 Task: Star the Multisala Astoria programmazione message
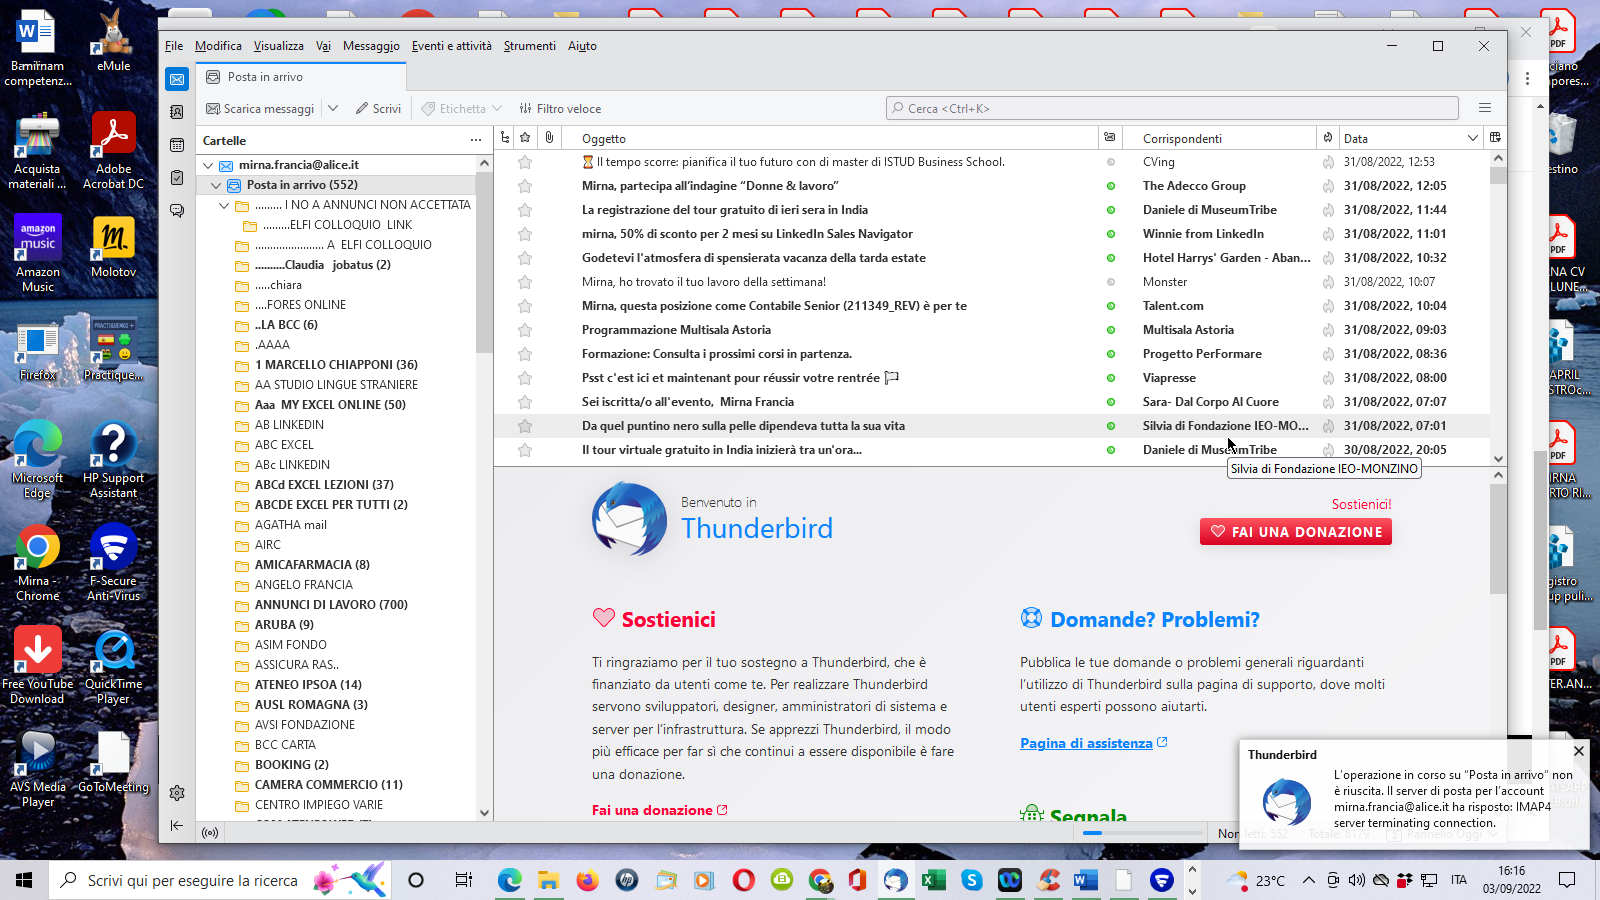coord(525,330)
